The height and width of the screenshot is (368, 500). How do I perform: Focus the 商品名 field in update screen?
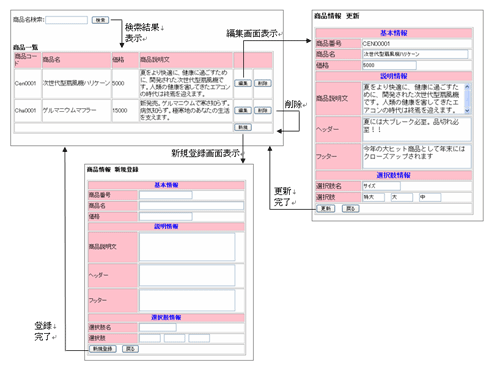tap(415, 54)
